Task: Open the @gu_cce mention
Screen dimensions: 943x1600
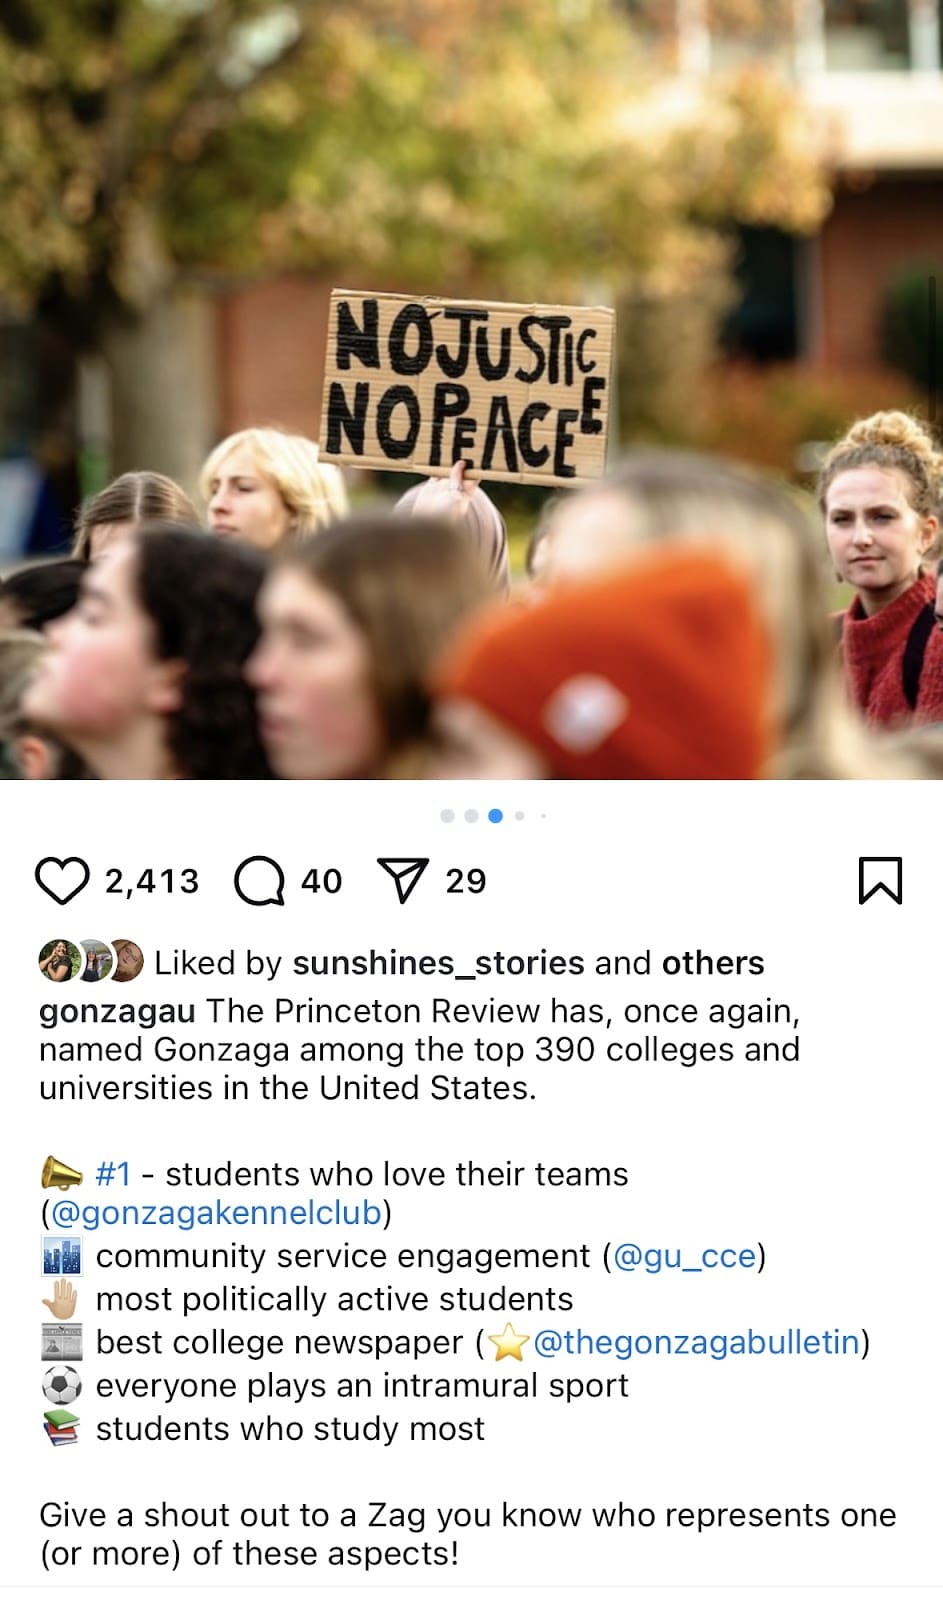Action: pos(685,1256)
